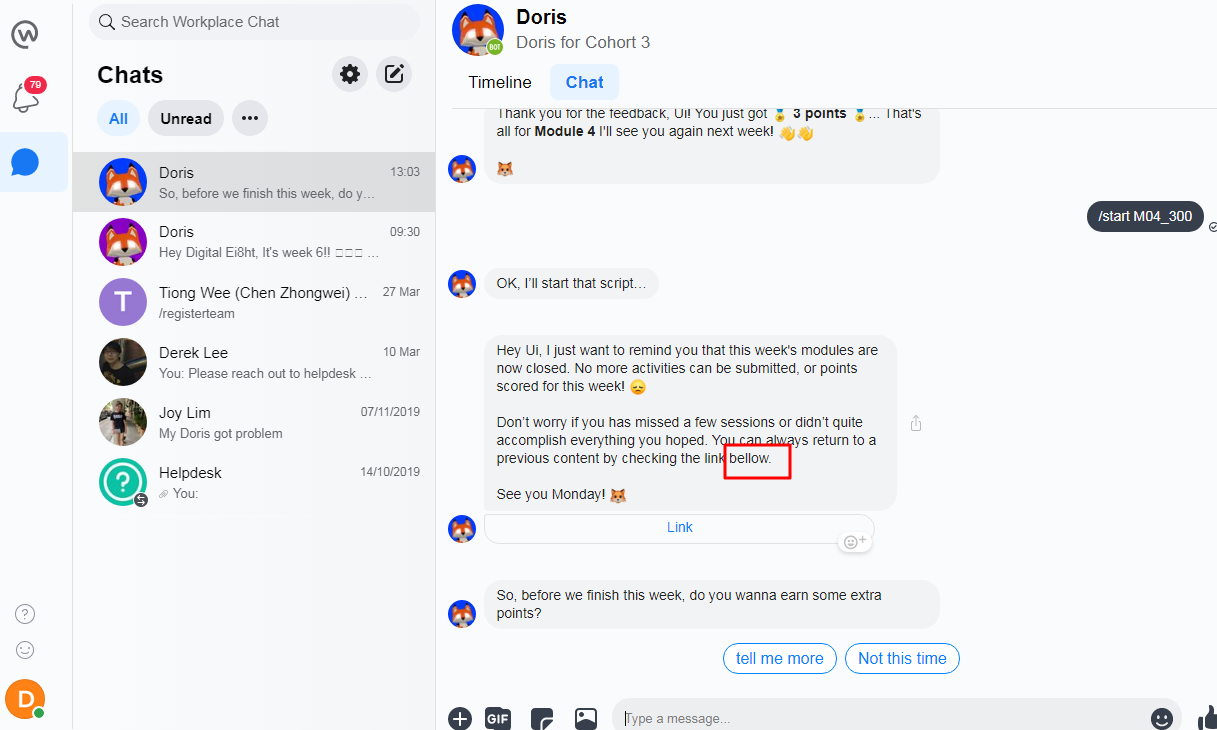Open the Link button under Doris's message
Screen dimensions: 1217x730
point(679,527)
